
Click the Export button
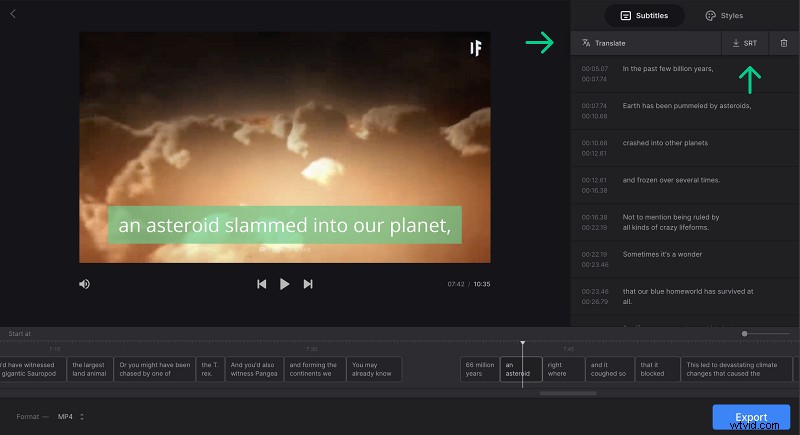click(751, 417)
